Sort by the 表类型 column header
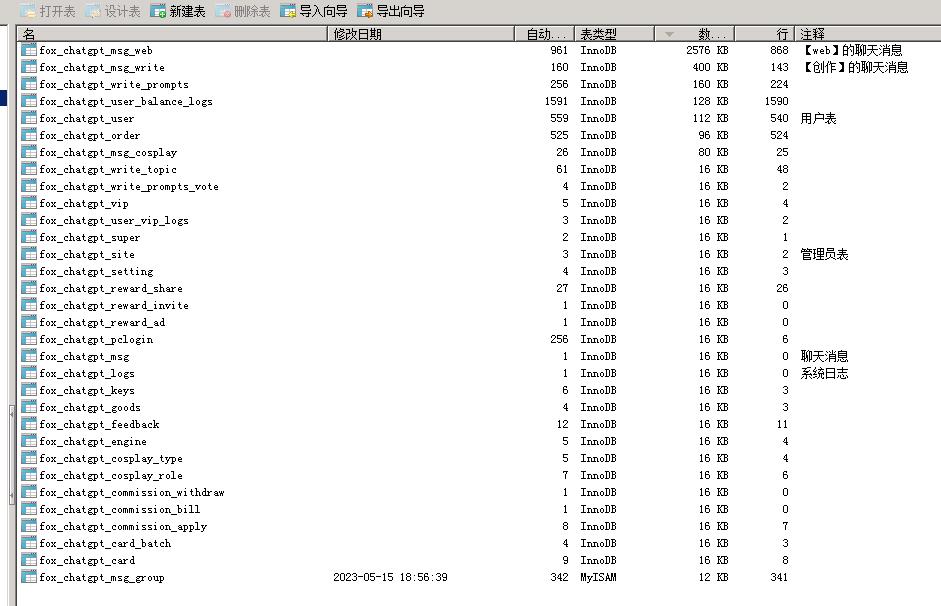The width and height of the screenshot is (941, 606). coord(614,34)
